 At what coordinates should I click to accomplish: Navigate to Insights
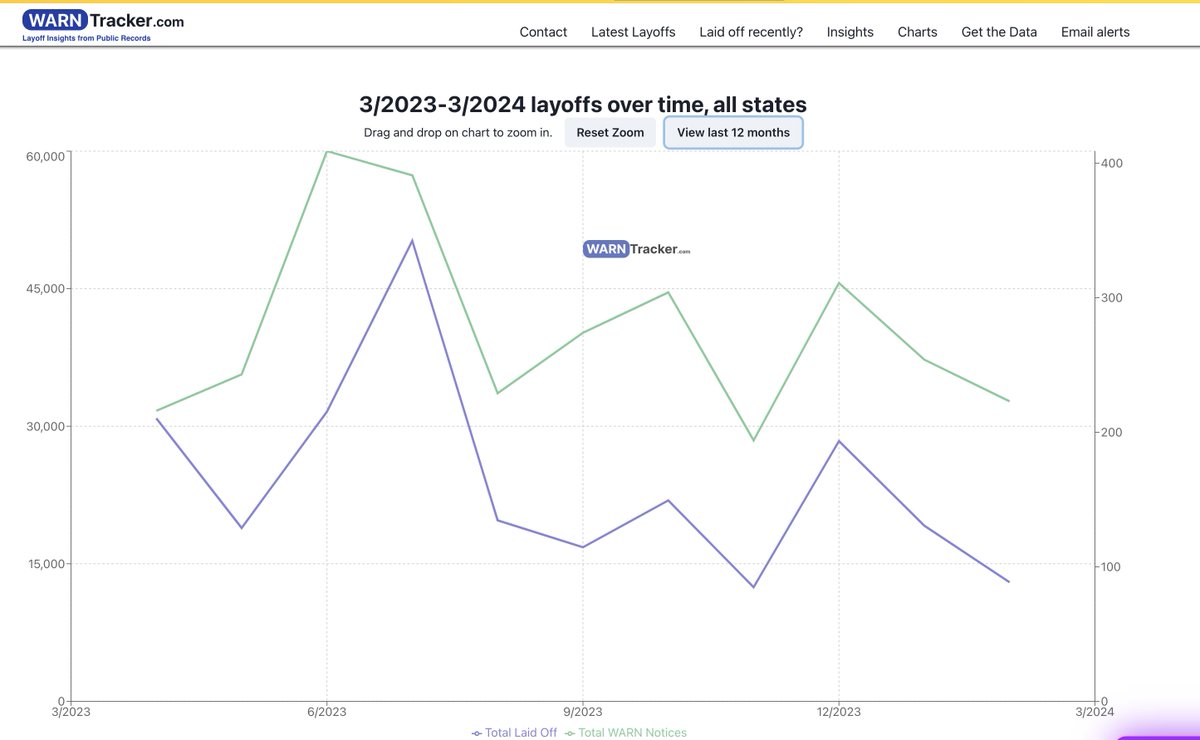[850, 32]
